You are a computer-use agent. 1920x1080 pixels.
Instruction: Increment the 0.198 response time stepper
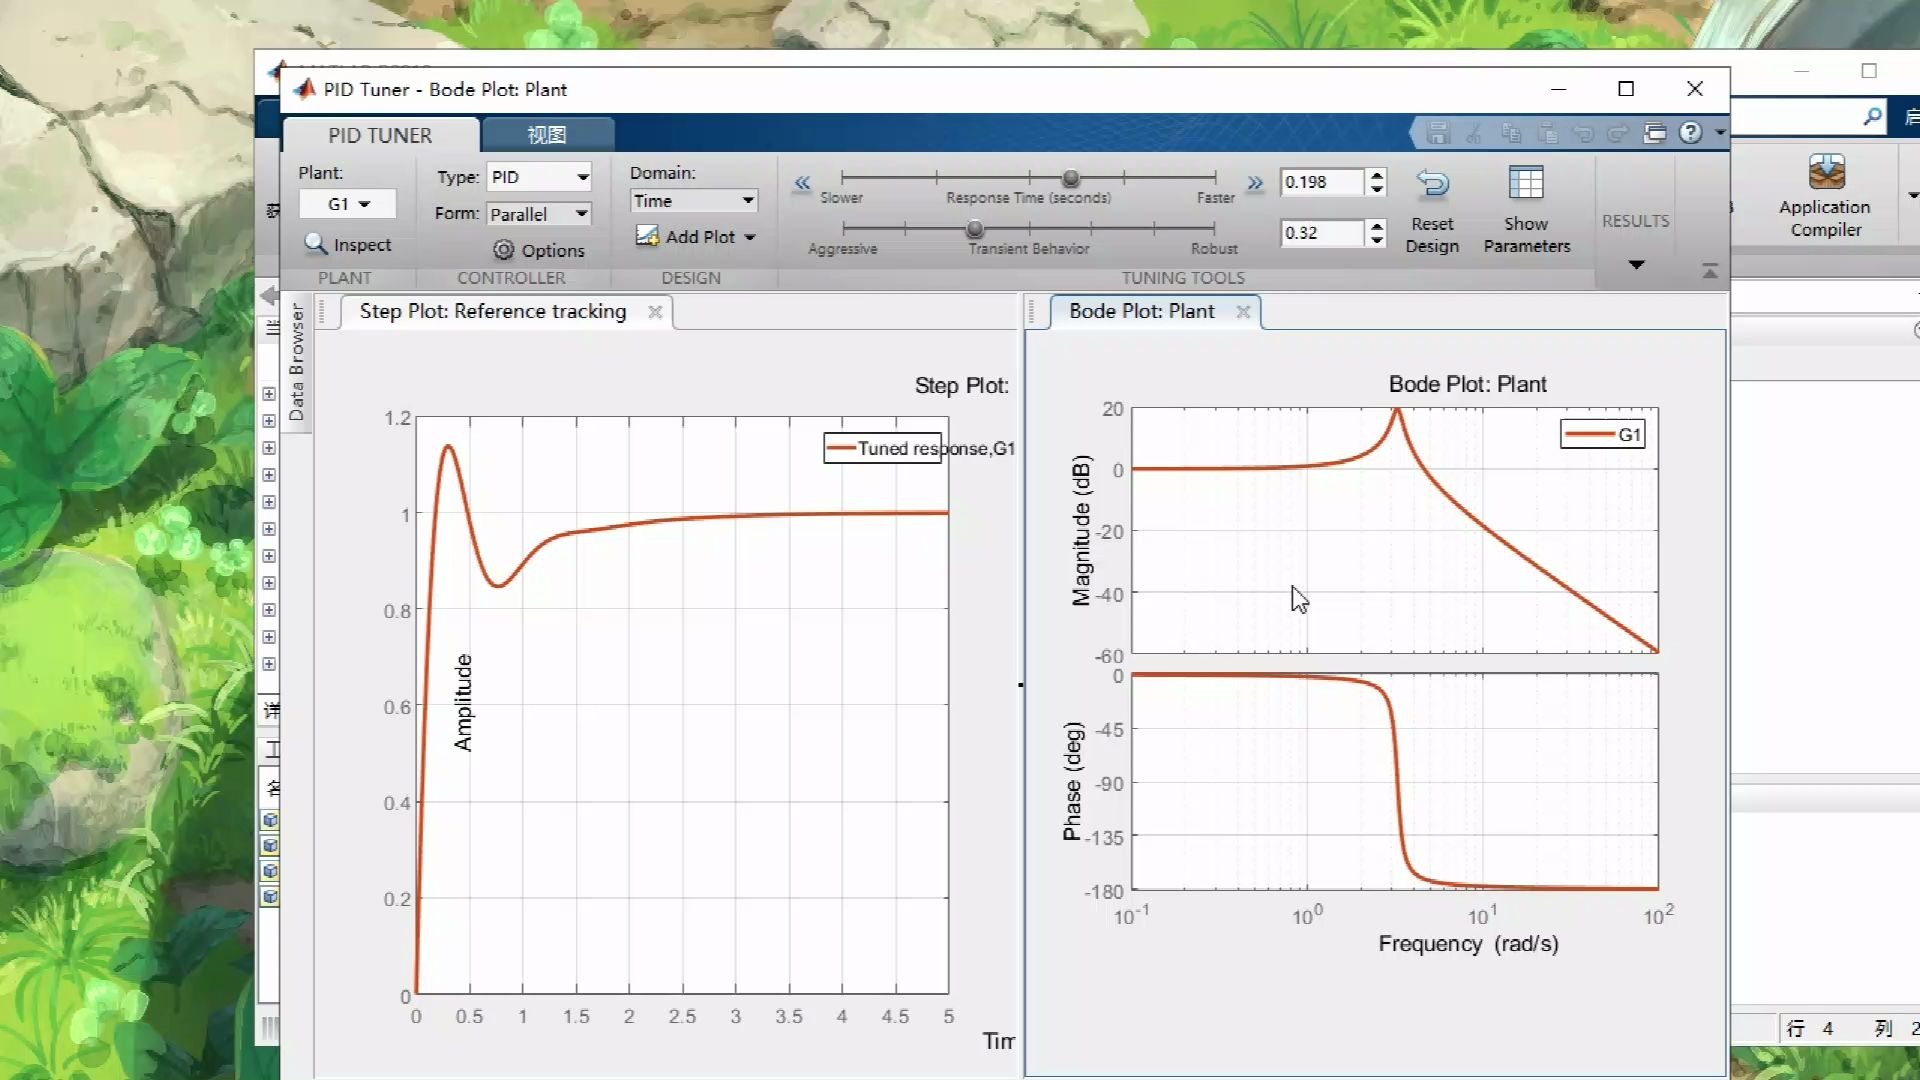1377,176
